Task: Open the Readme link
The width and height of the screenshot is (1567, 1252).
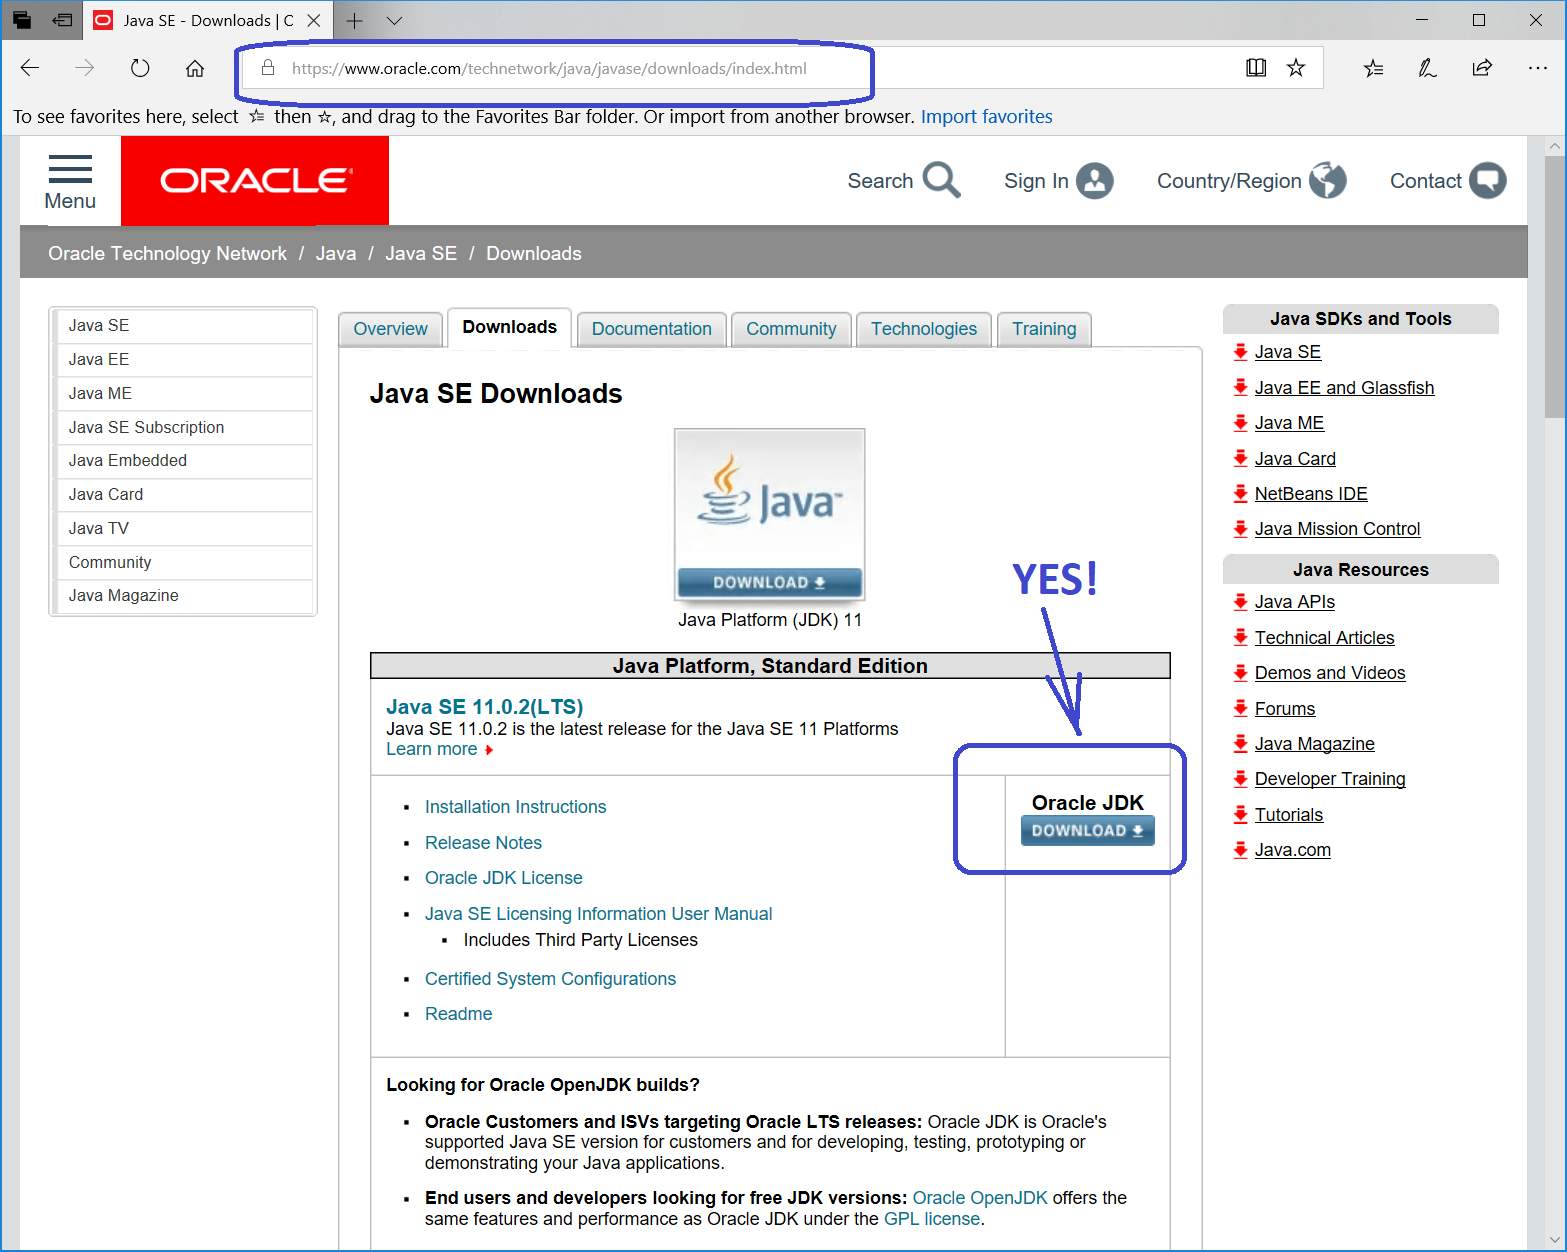Action: tap(458, 1013)
